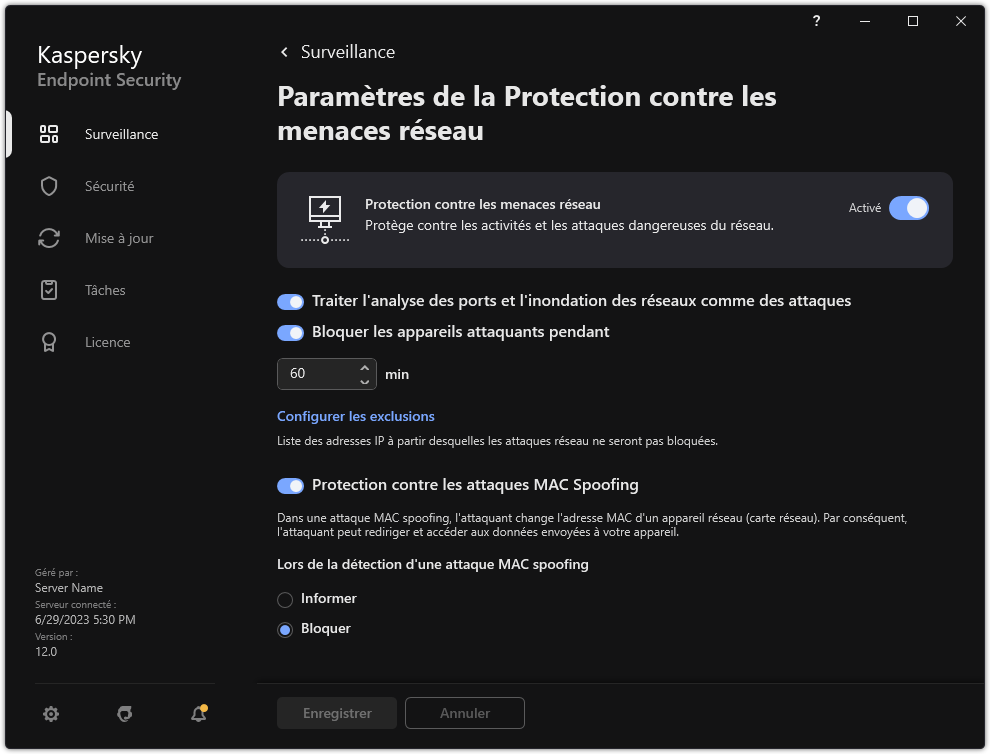990x754 pixels.
Task: Save settings with Enregistrer
Action: pyautogui.click(x=336, y=713)
